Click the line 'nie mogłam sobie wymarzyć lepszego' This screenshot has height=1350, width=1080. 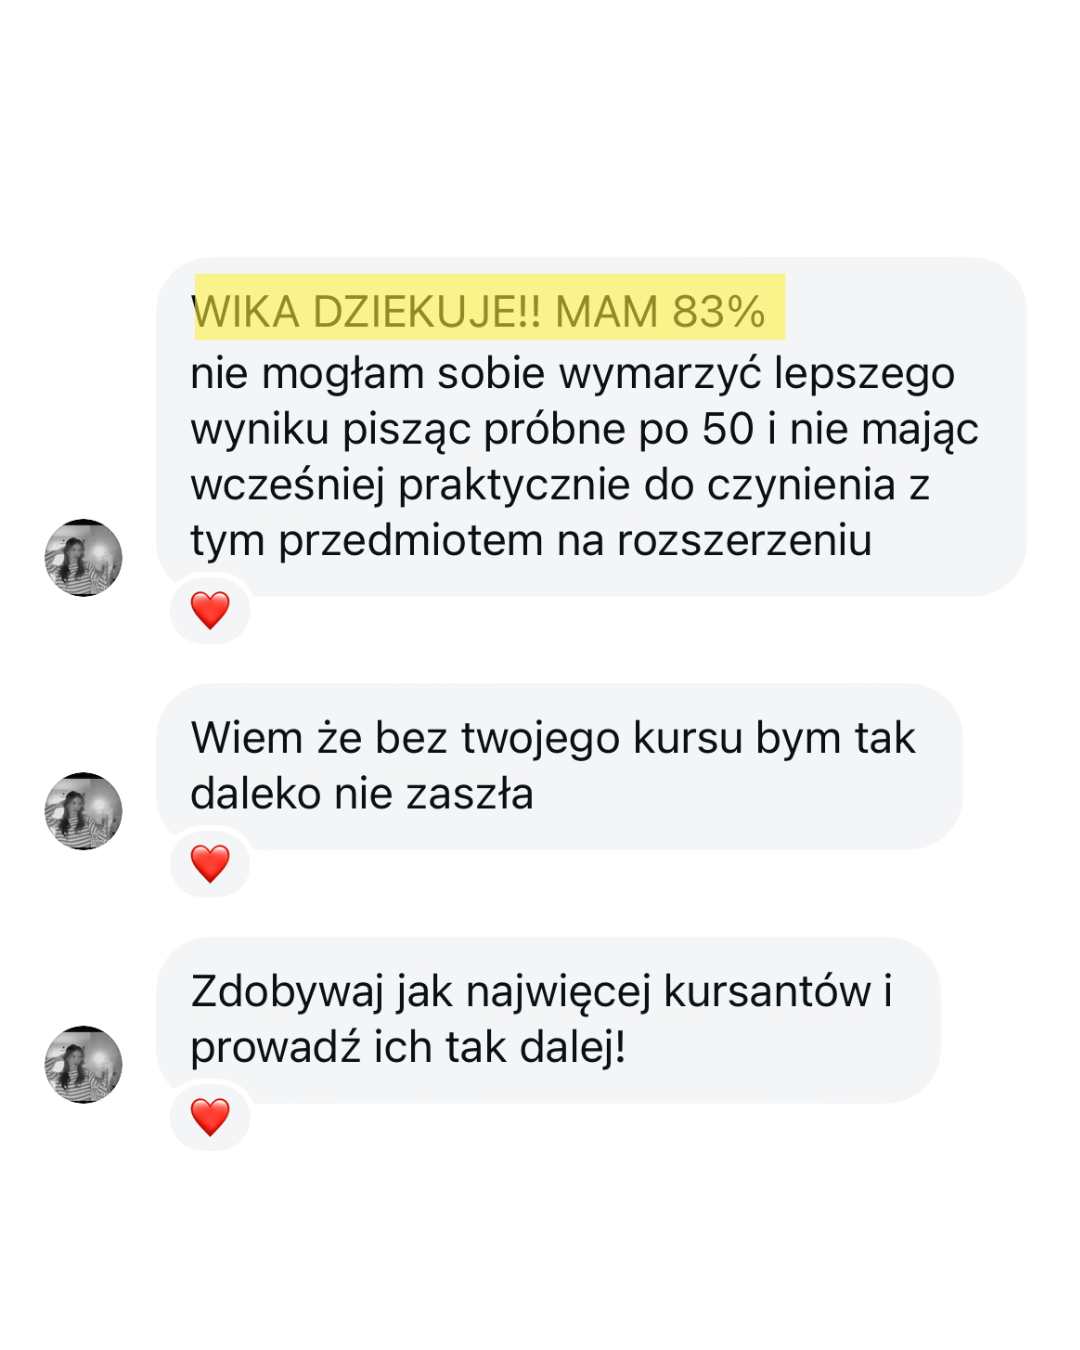[573, 375]
